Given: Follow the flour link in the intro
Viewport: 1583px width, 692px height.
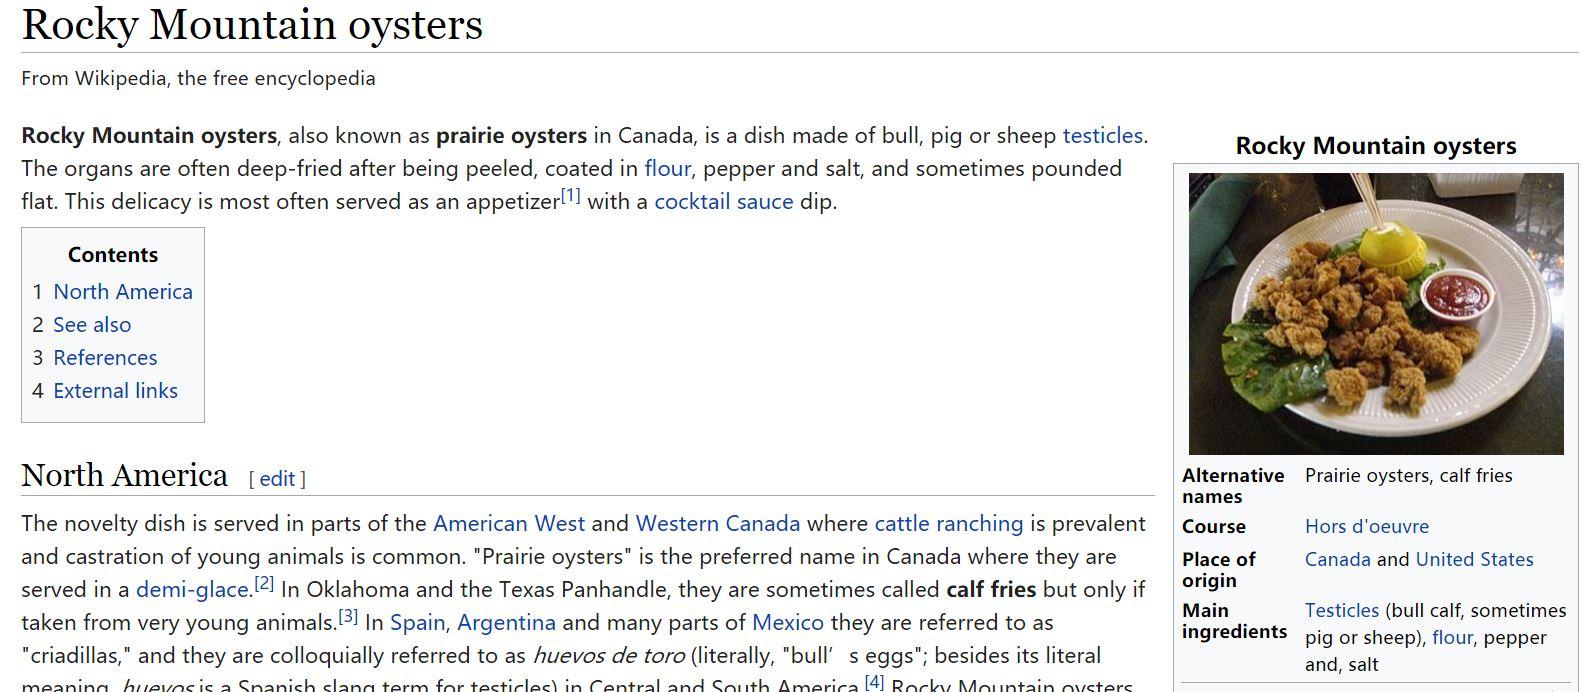Looking at the screenshot, I should (x=667, y=168).
